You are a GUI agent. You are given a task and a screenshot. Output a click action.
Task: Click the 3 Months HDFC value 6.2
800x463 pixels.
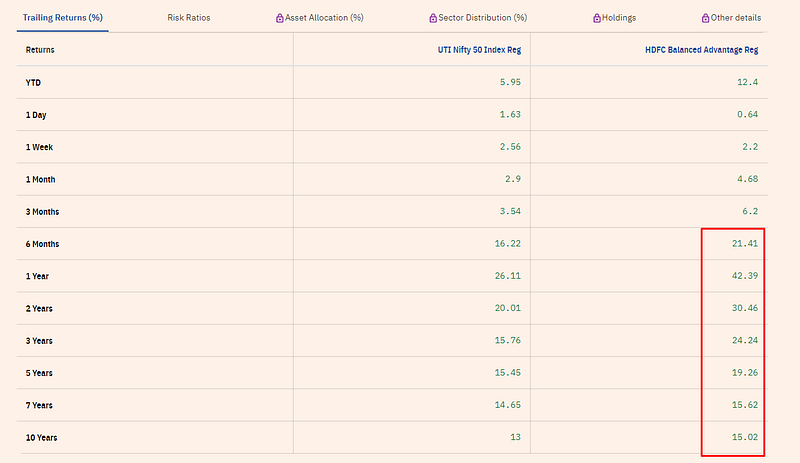pyautogui.click(x=750, y=211)
